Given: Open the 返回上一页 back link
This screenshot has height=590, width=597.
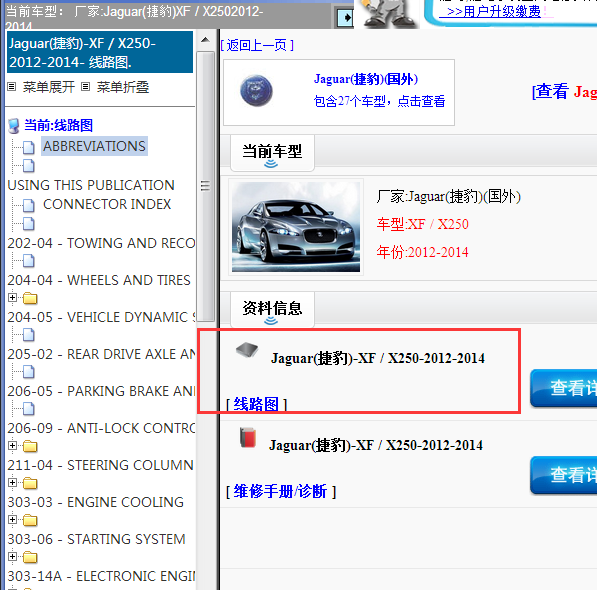Looking at the screenshot, I should [x=257, y=45].
